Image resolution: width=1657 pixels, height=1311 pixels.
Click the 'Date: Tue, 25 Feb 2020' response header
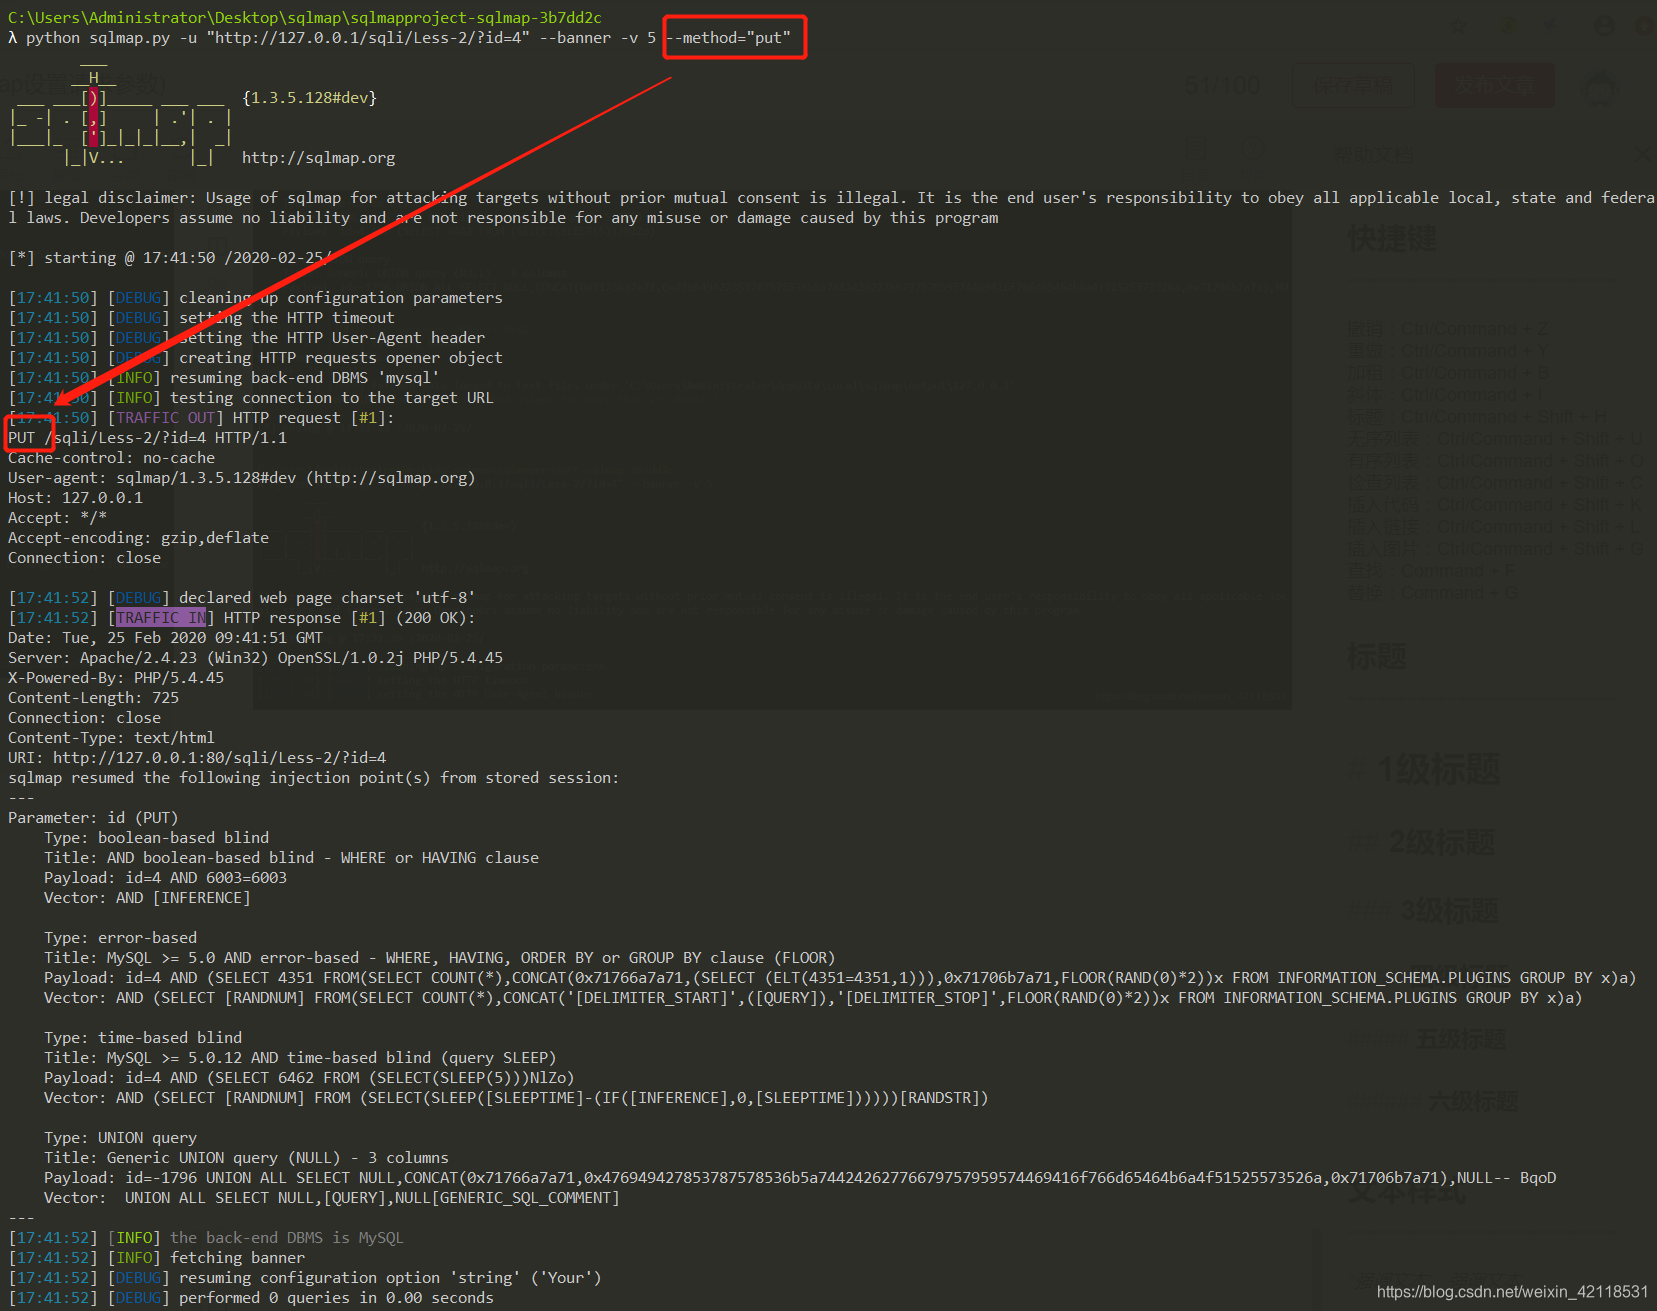click(x=165, y=638)
